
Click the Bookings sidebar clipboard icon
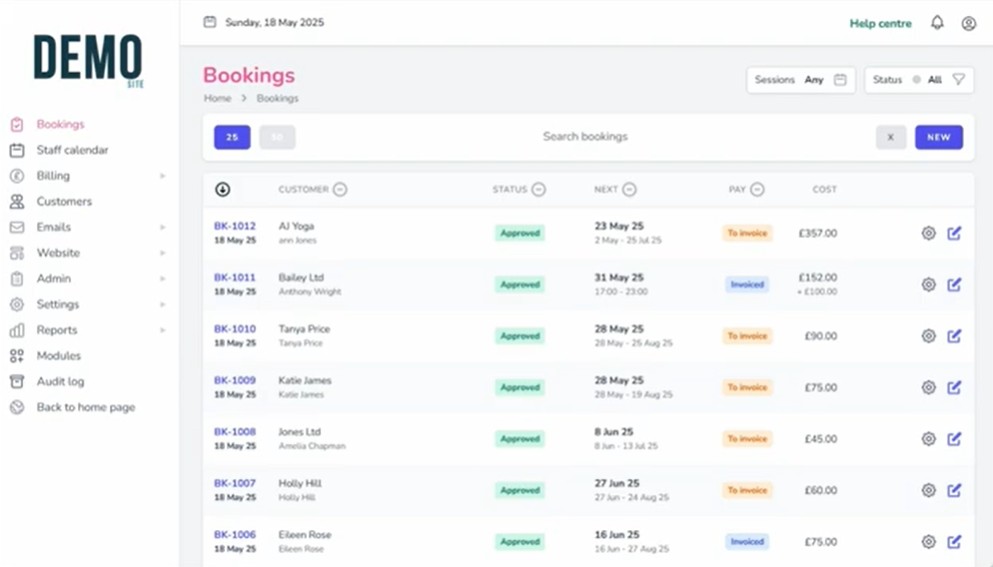click(17, 124)
